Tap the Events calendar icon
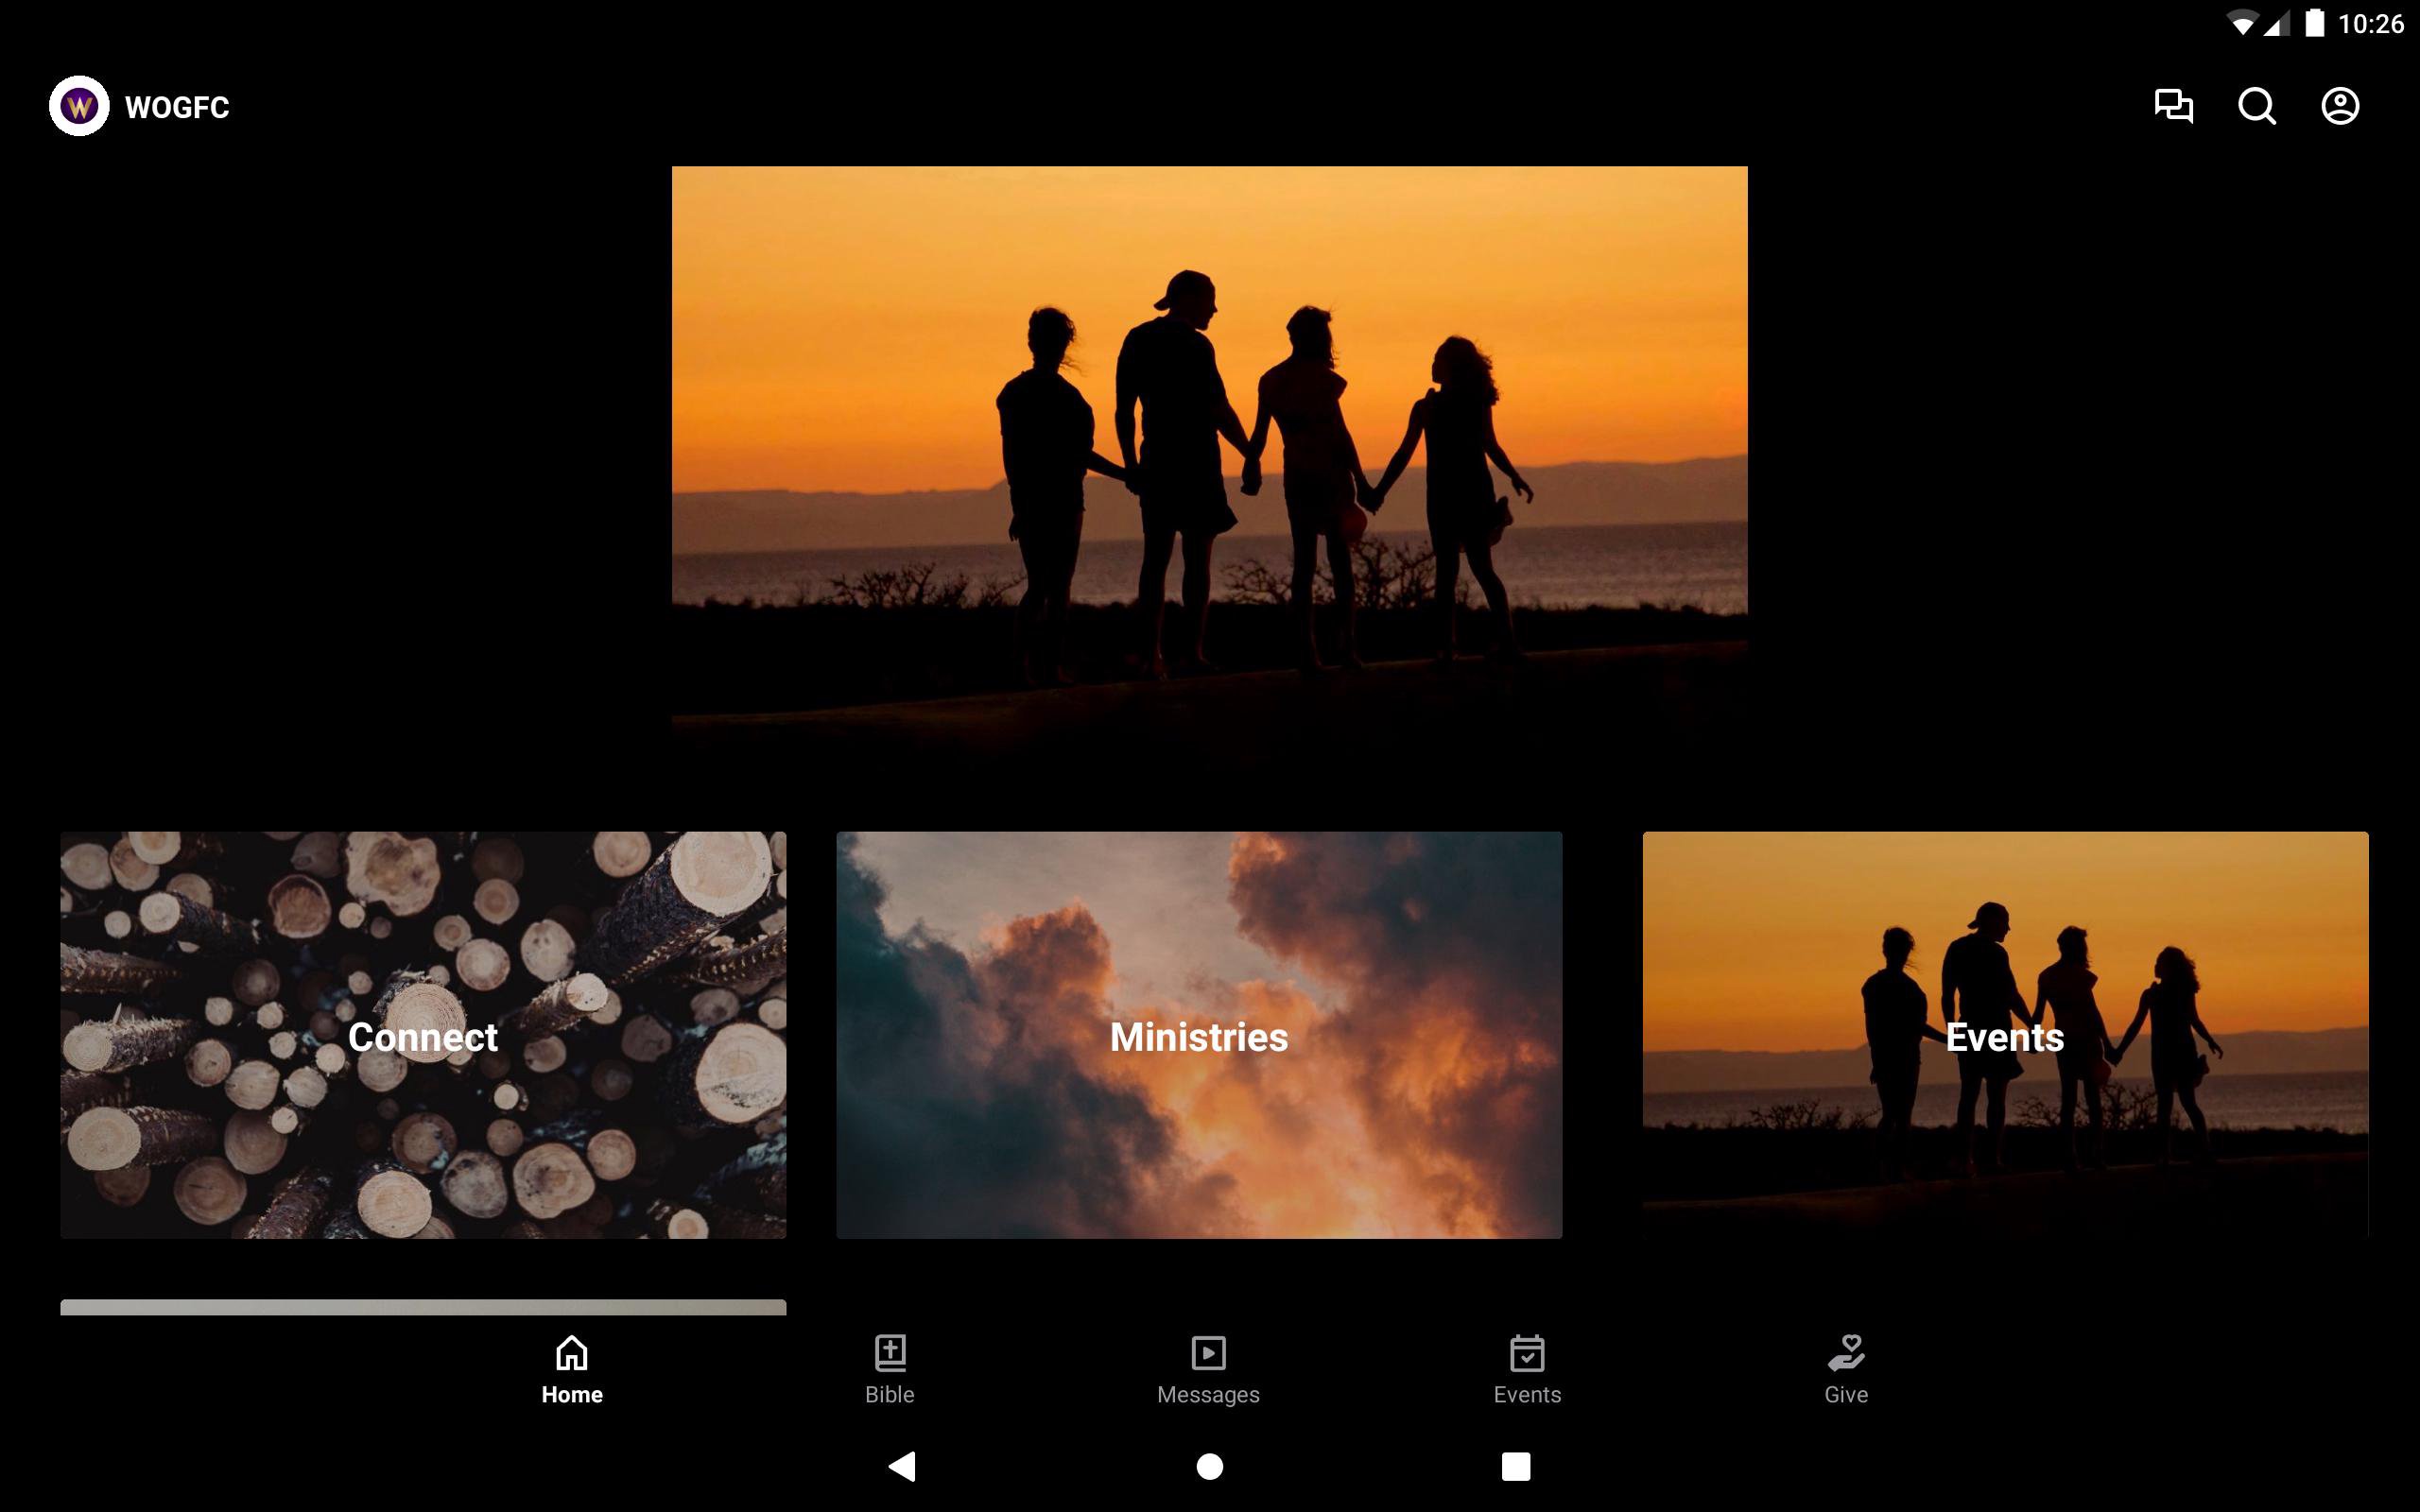The width and height of the screenshot is (2420, 1512). pos(1527,1353)
